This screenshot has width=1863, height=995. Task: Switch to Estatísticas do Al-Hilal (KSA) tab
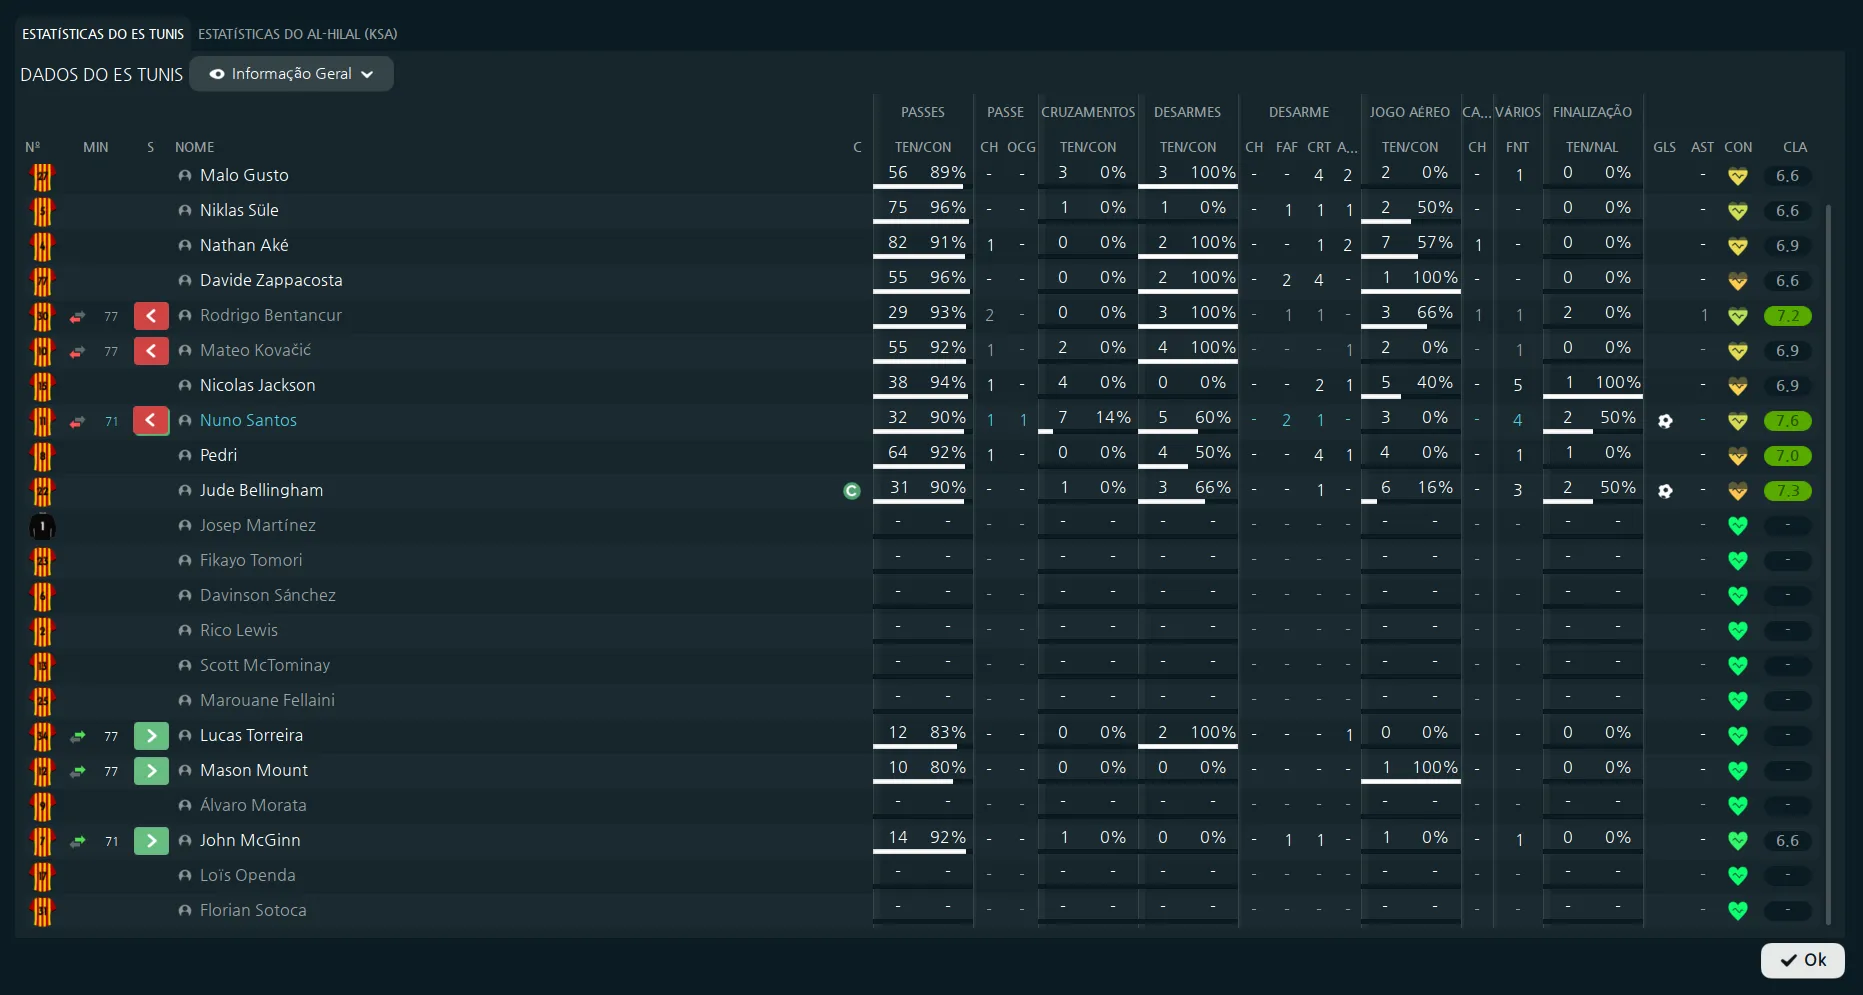click(297, 34)
